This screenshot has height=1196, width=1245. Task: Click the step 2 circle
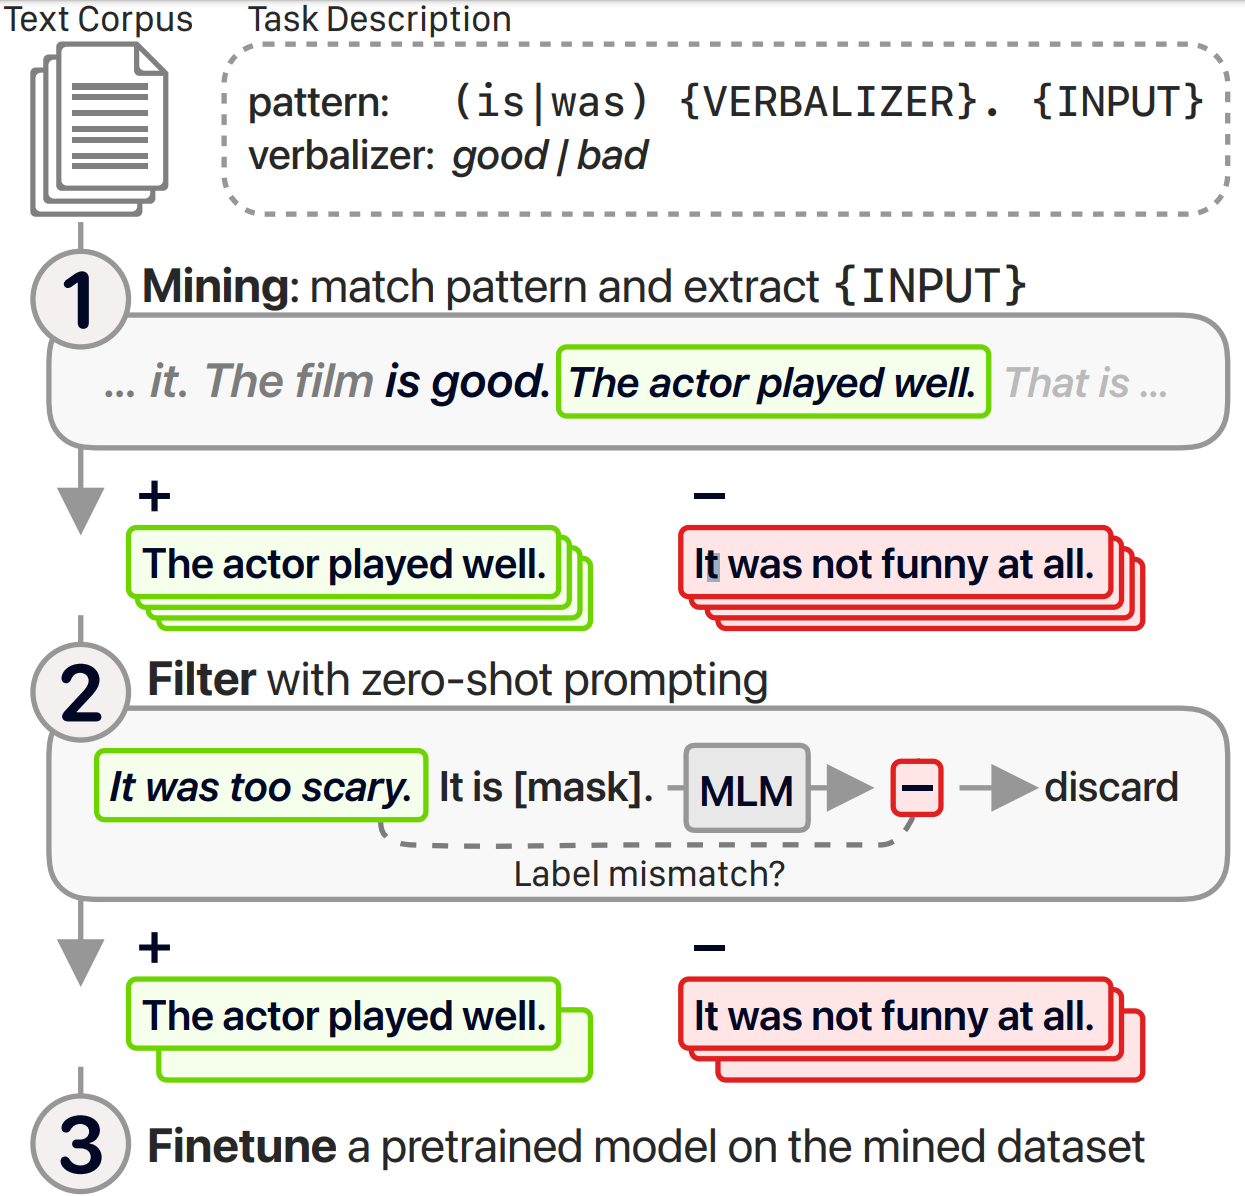80,692
